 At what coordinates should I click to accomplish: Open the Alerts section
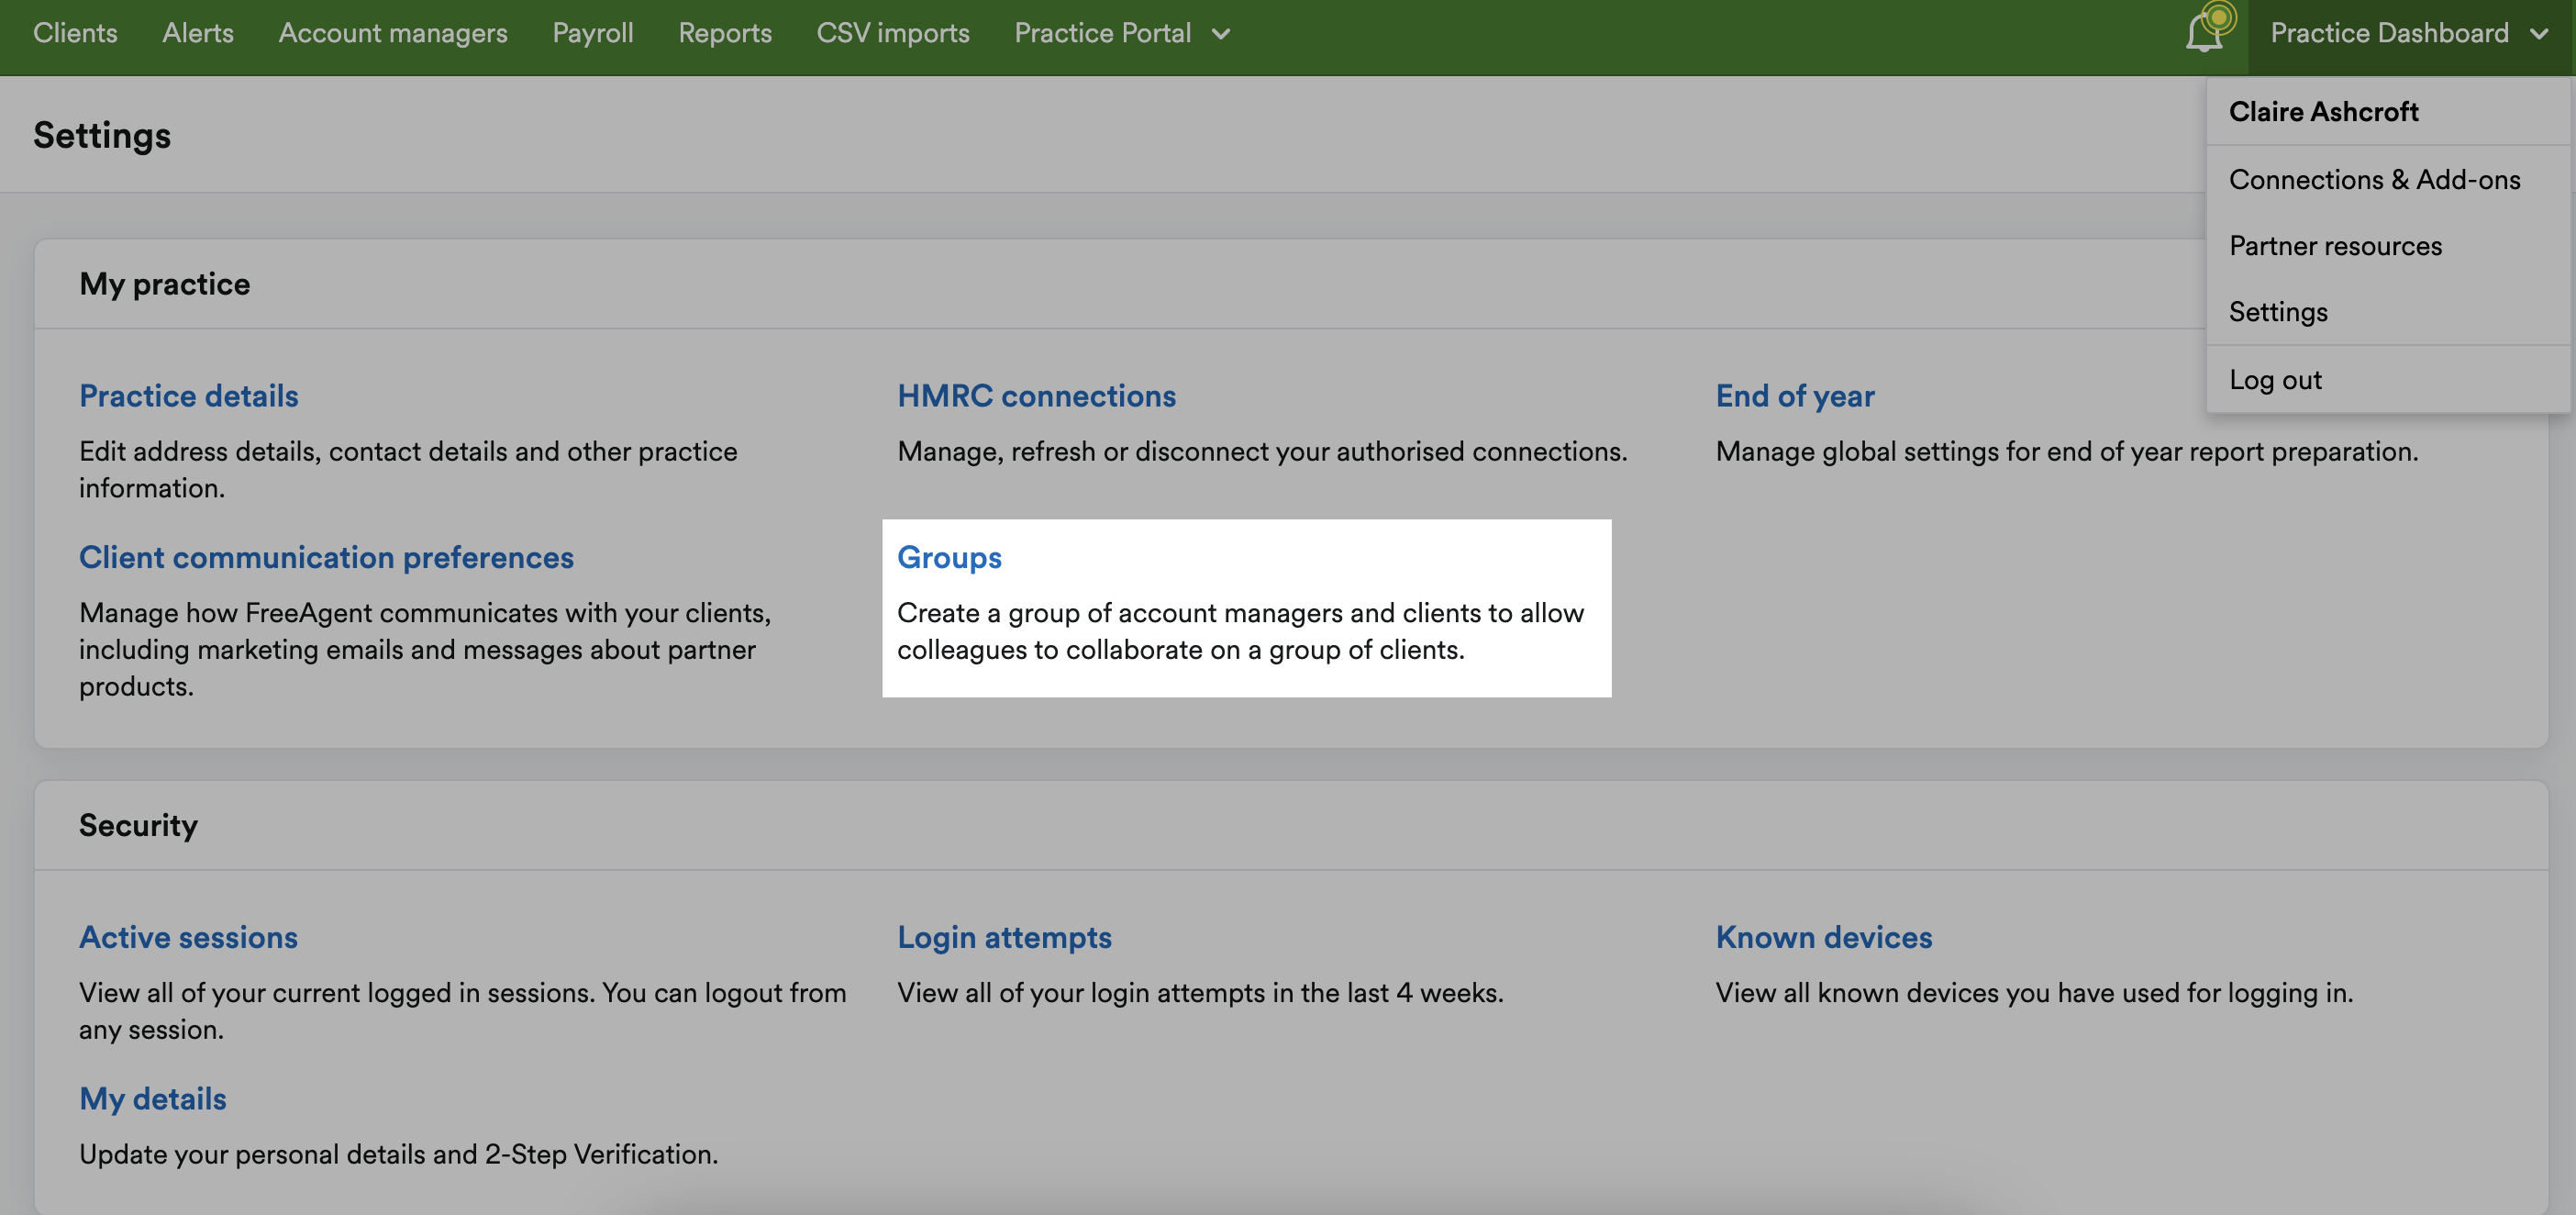197,33
